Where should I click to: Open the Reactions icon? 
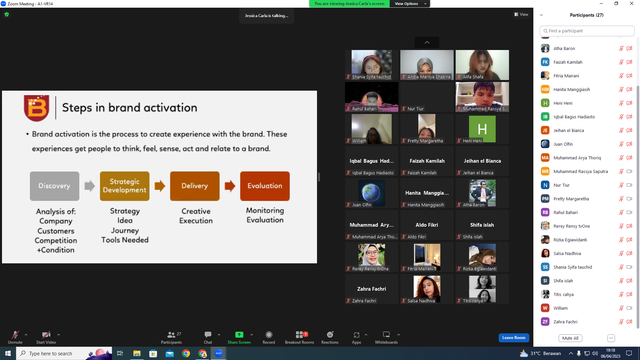(x=330, y=335)
